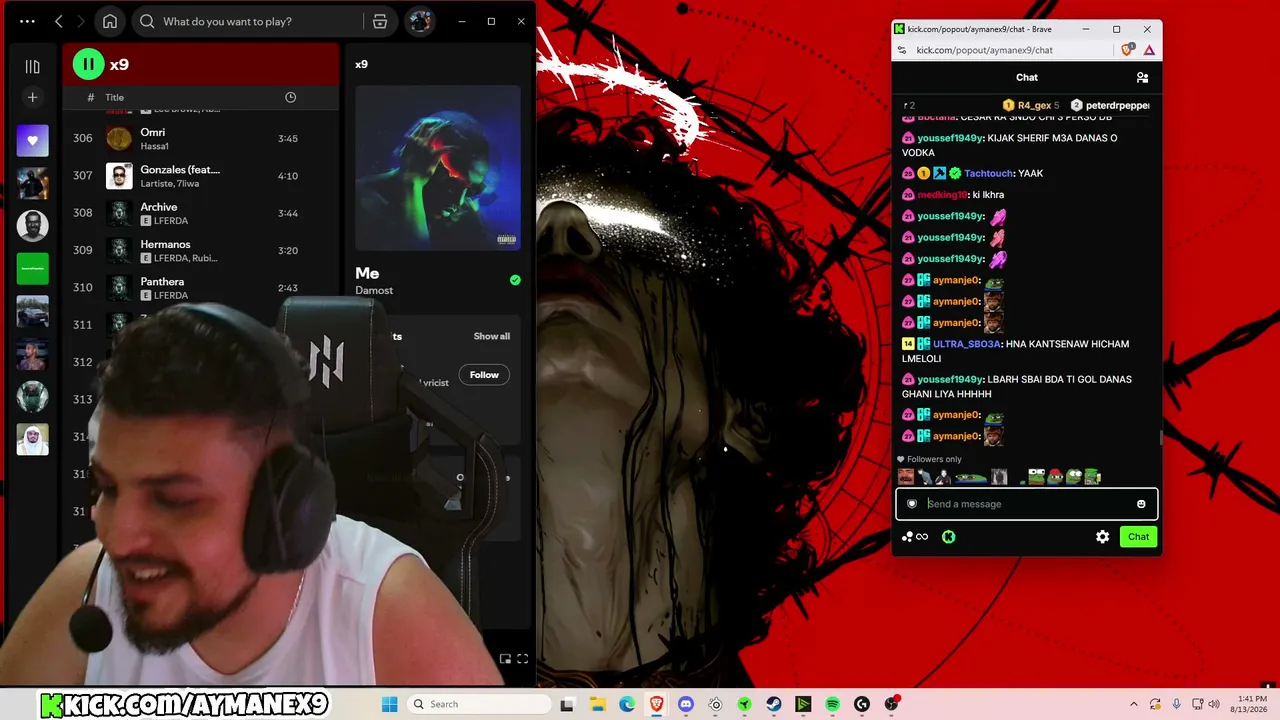Open R4_gex in the gifters leaderboard
Screen dimensions: 1280x720
pos(1030,105)
